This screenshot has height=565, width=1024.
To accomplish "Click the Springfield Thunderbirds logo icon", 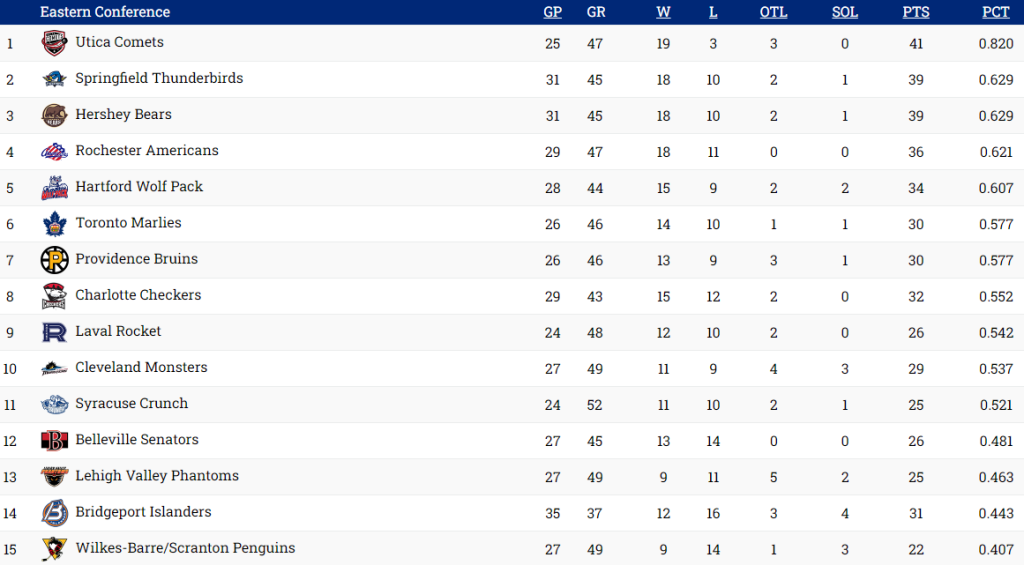I will tap(54, 79).
